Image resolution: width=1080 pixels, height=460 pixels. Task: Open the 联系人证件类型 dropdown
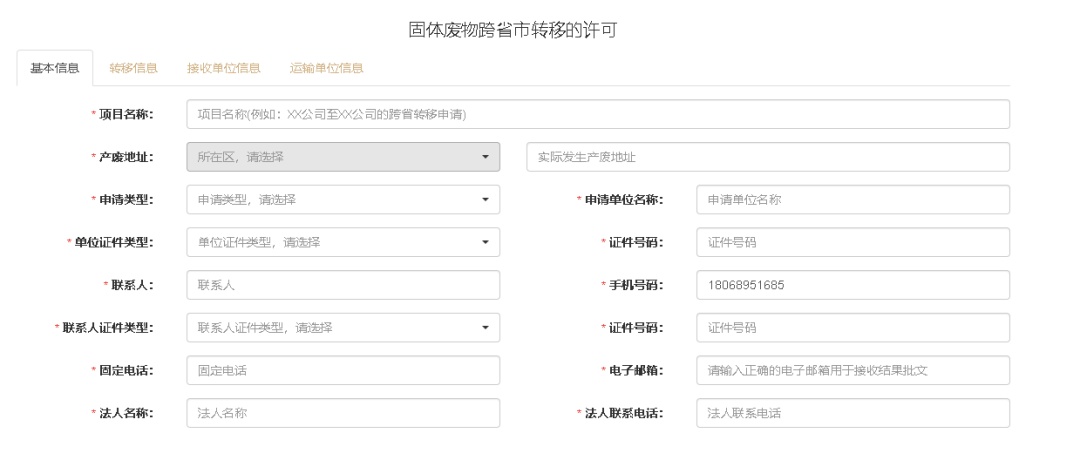pyautogui.click(x=343, y=328)
